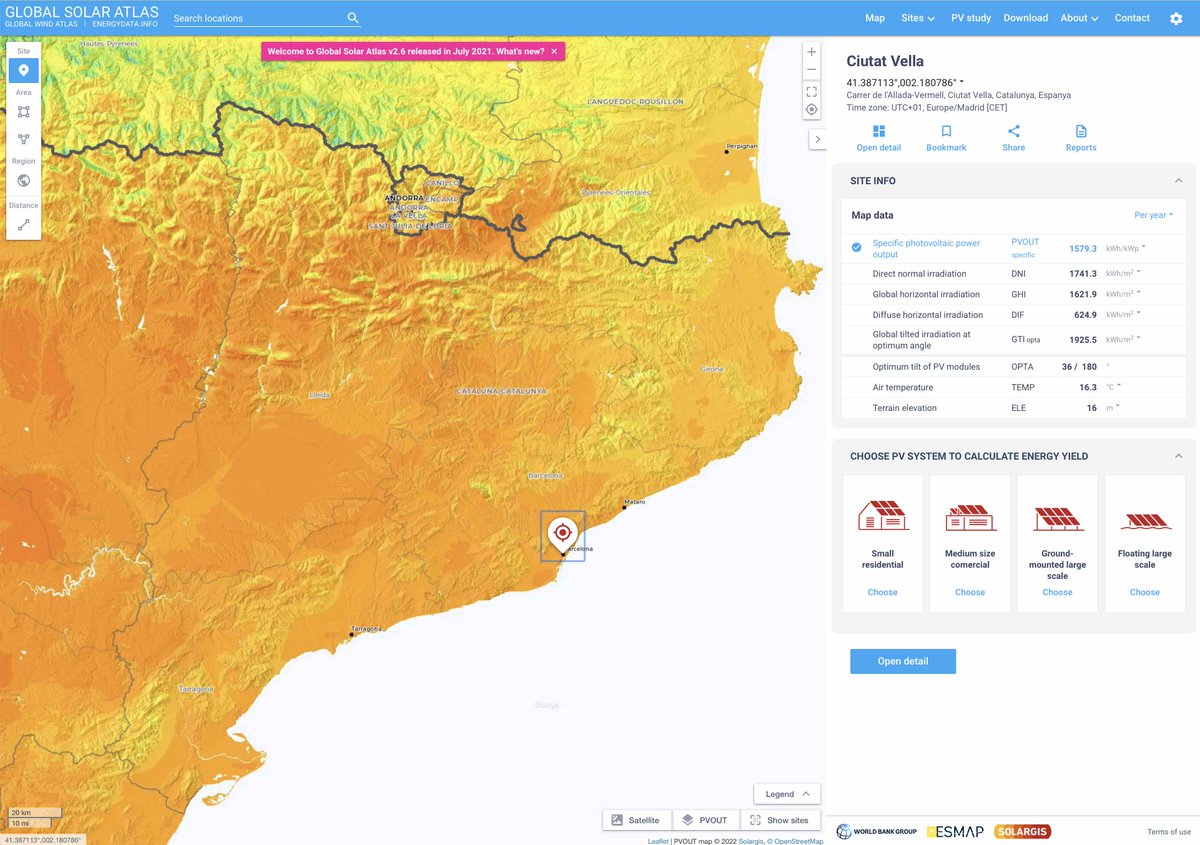Select the Site marker tool

click(x=24, y=70)
